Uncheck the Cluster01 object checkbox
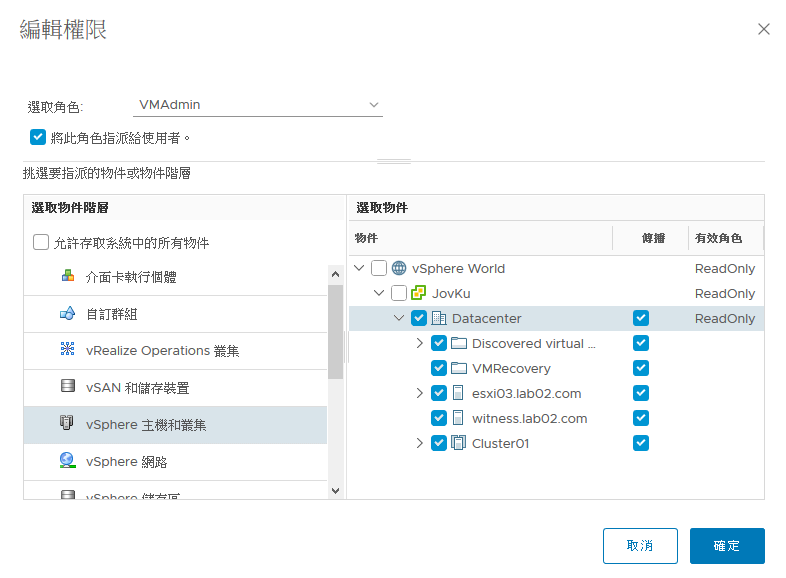Viewport: 786px width, 578px height. point(439,443)
